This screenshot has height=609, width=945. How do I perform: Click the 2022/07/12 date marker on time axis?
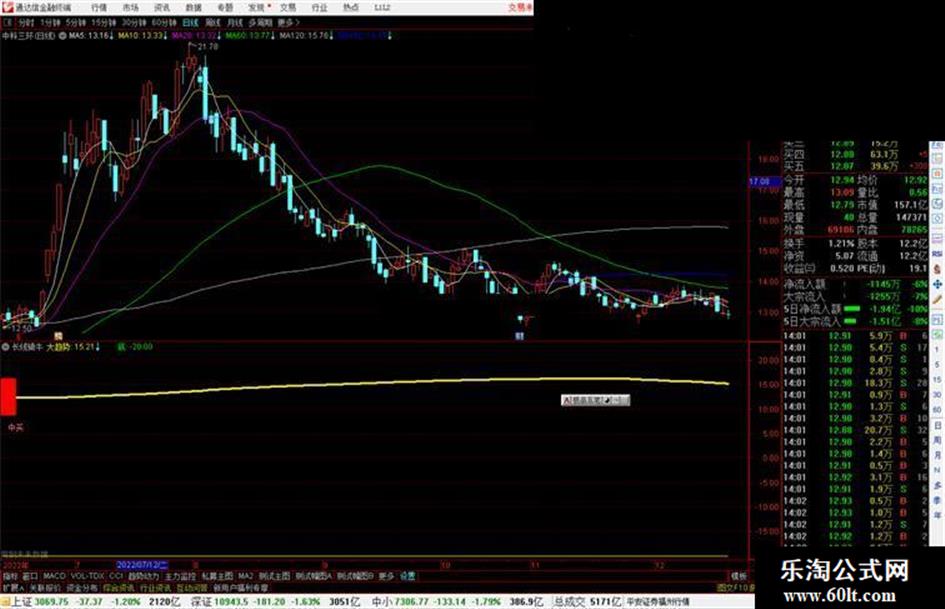point(143,566)
